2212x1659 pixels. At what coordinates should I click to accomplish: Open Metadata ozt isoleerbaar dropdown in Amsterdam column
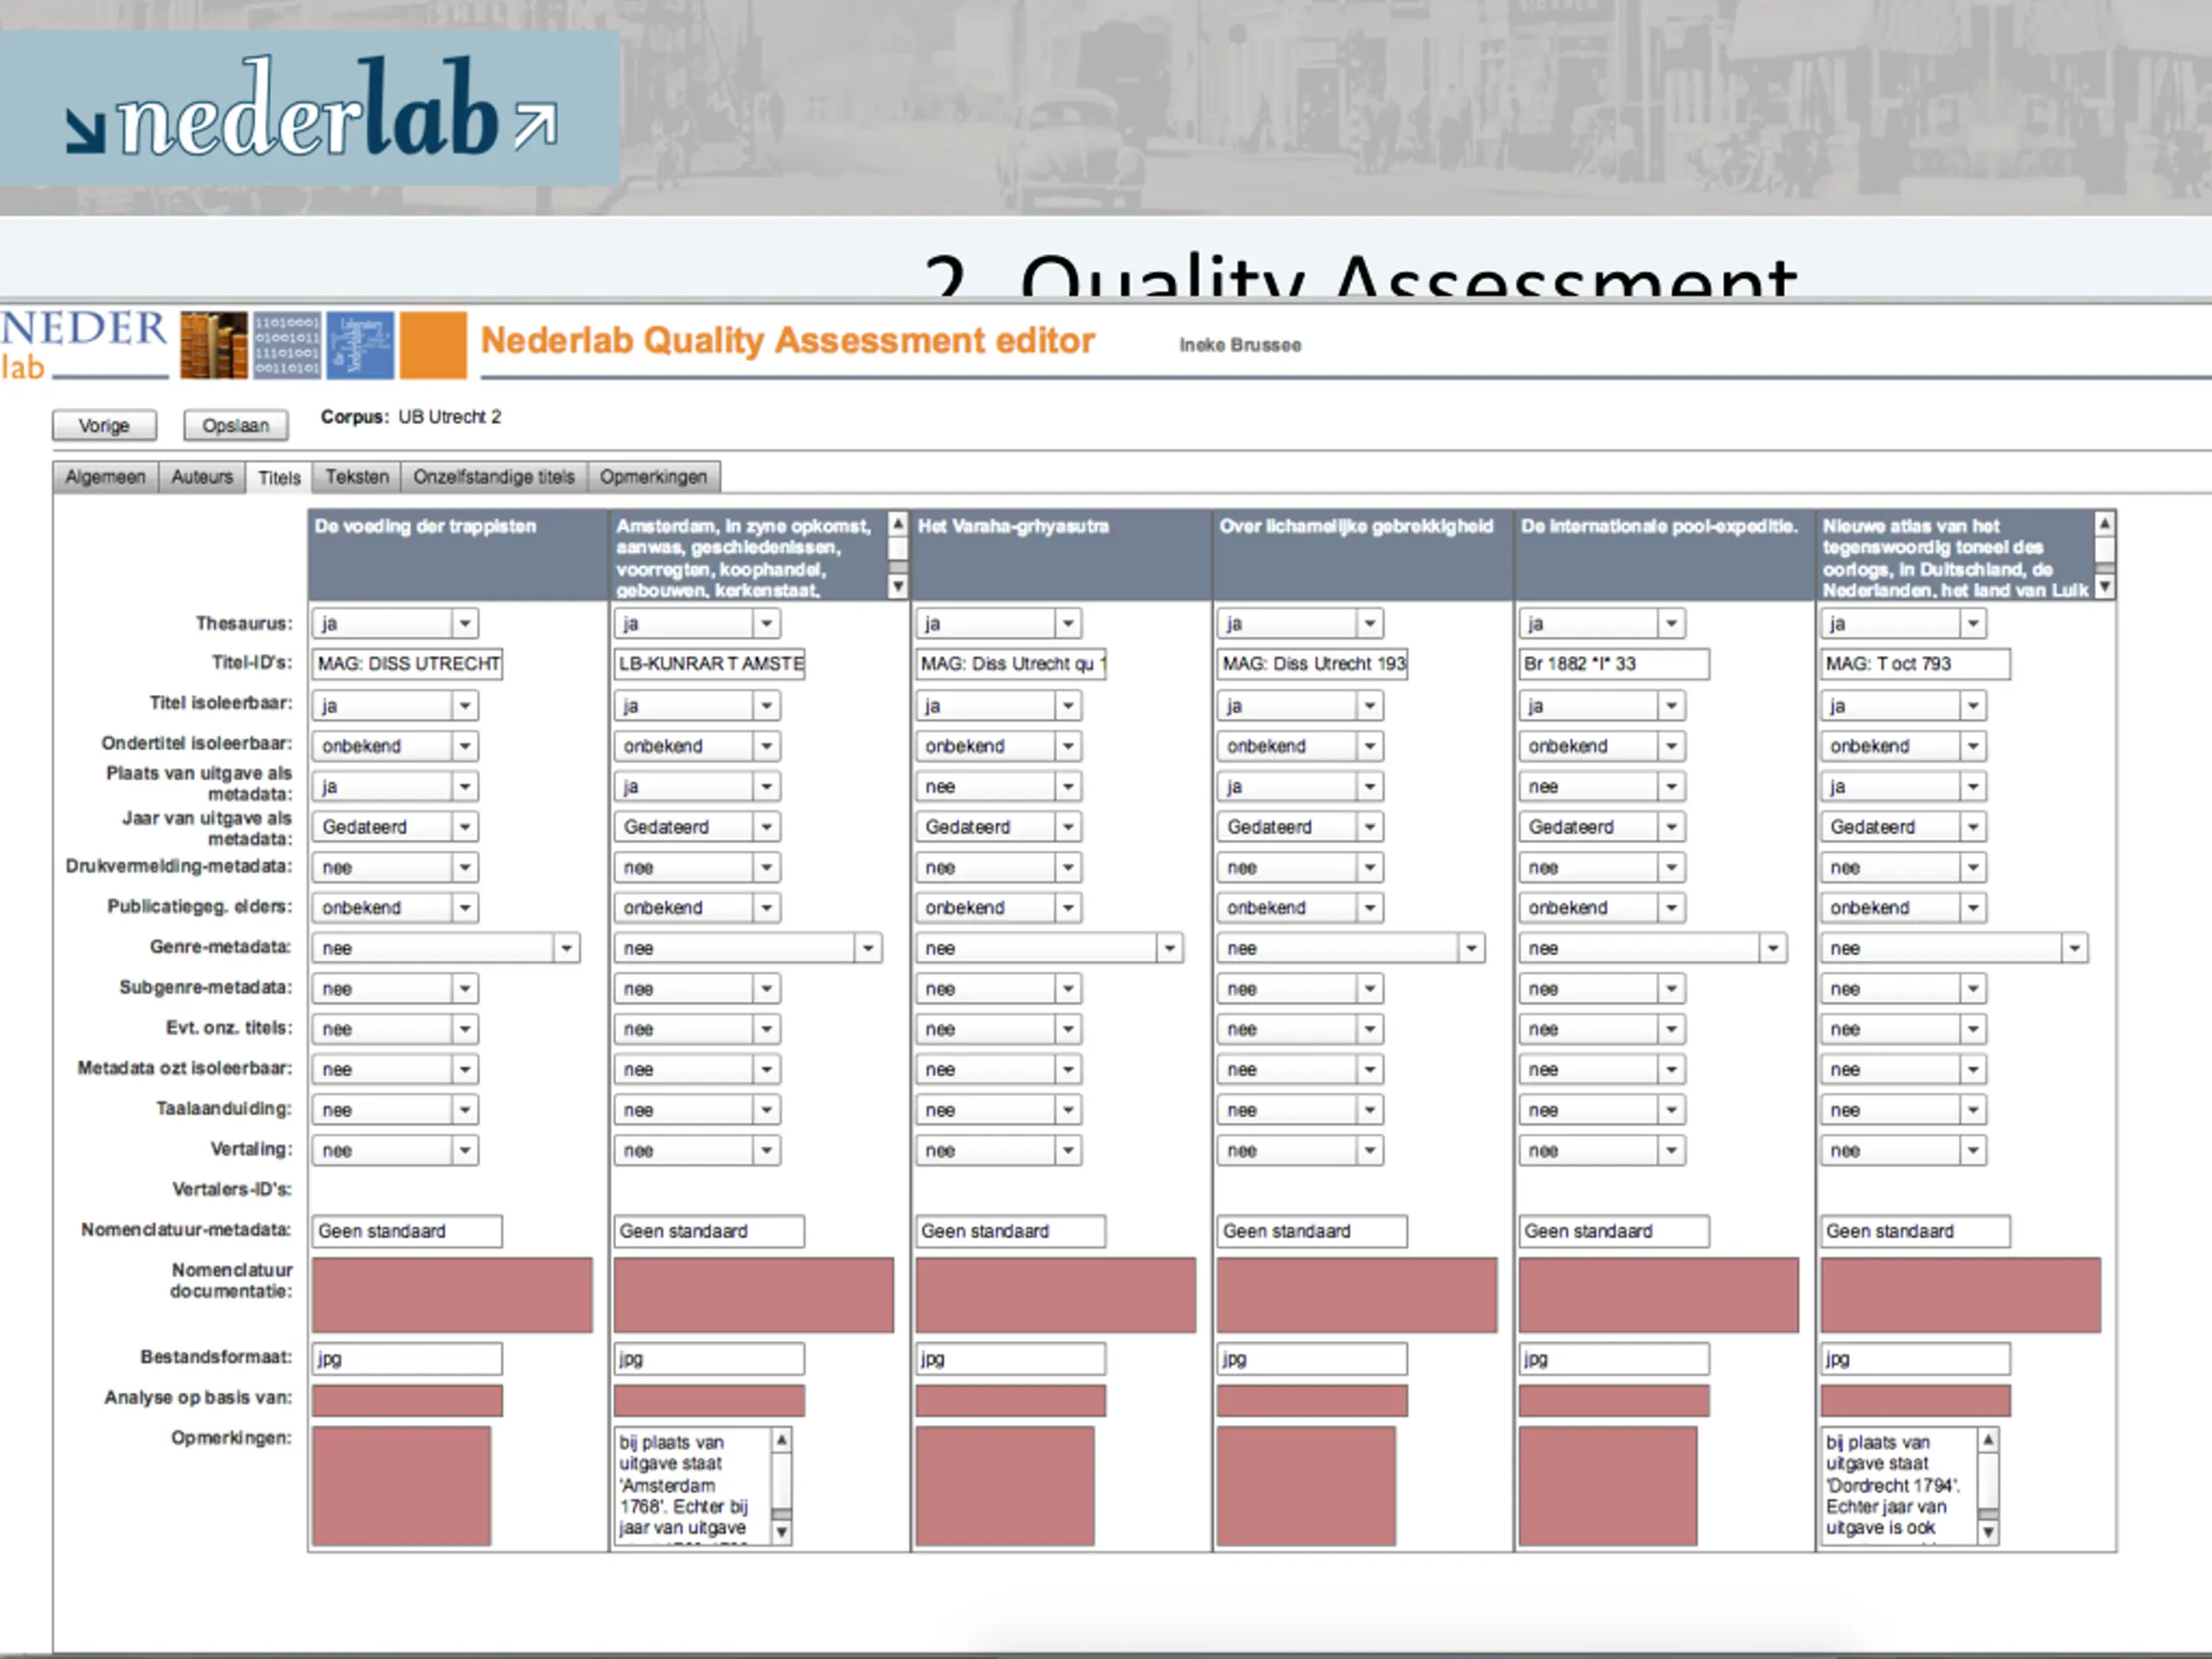coord(697,1070)
